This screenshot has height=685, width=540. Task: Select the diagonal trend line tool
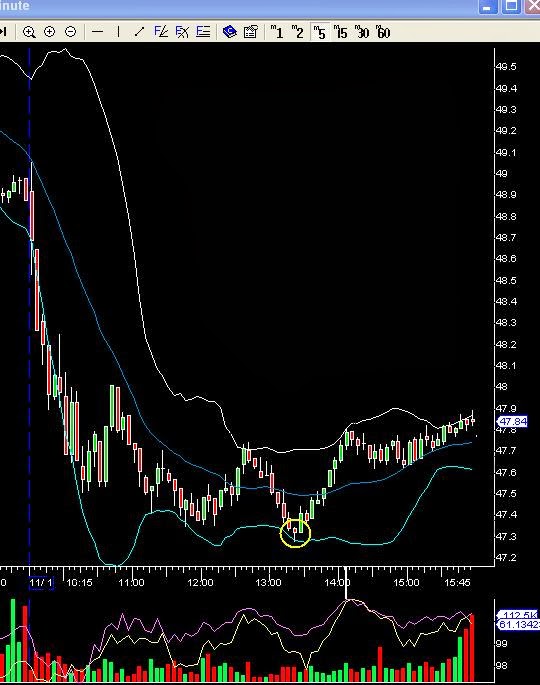click(139, 32)
